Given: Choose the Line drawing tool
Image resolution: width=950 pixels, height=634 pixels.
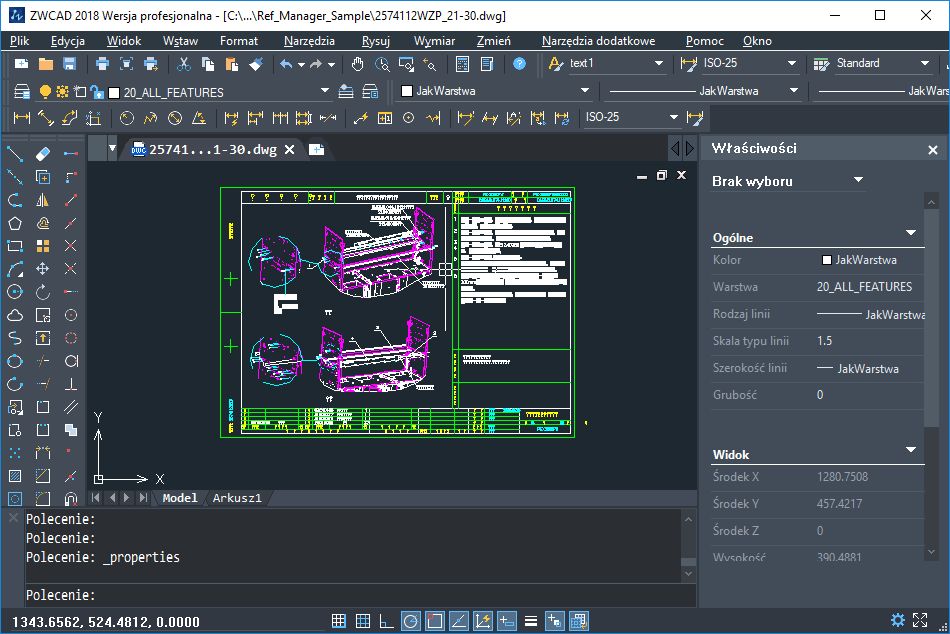Looking at the screenshot, I should tap(15, 154).
